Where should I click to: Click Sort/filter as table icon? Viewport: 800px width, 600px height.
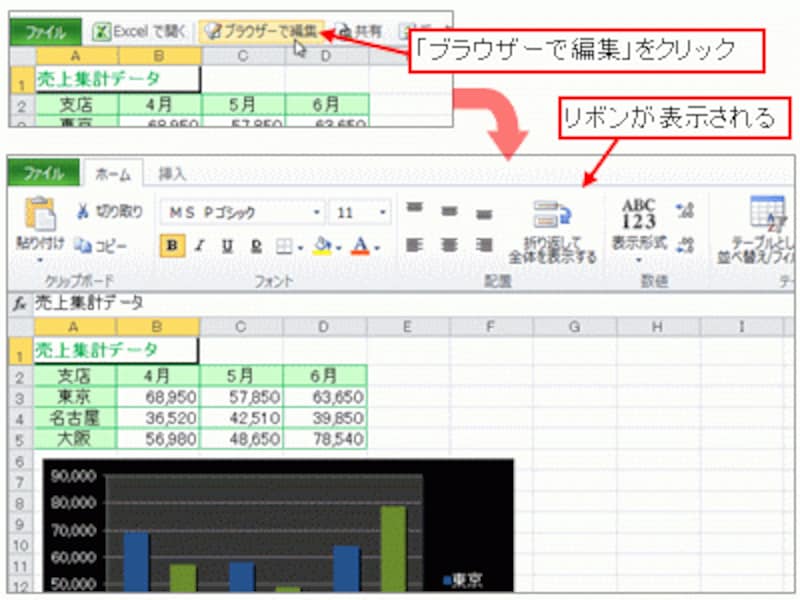(x=767, y=213)
